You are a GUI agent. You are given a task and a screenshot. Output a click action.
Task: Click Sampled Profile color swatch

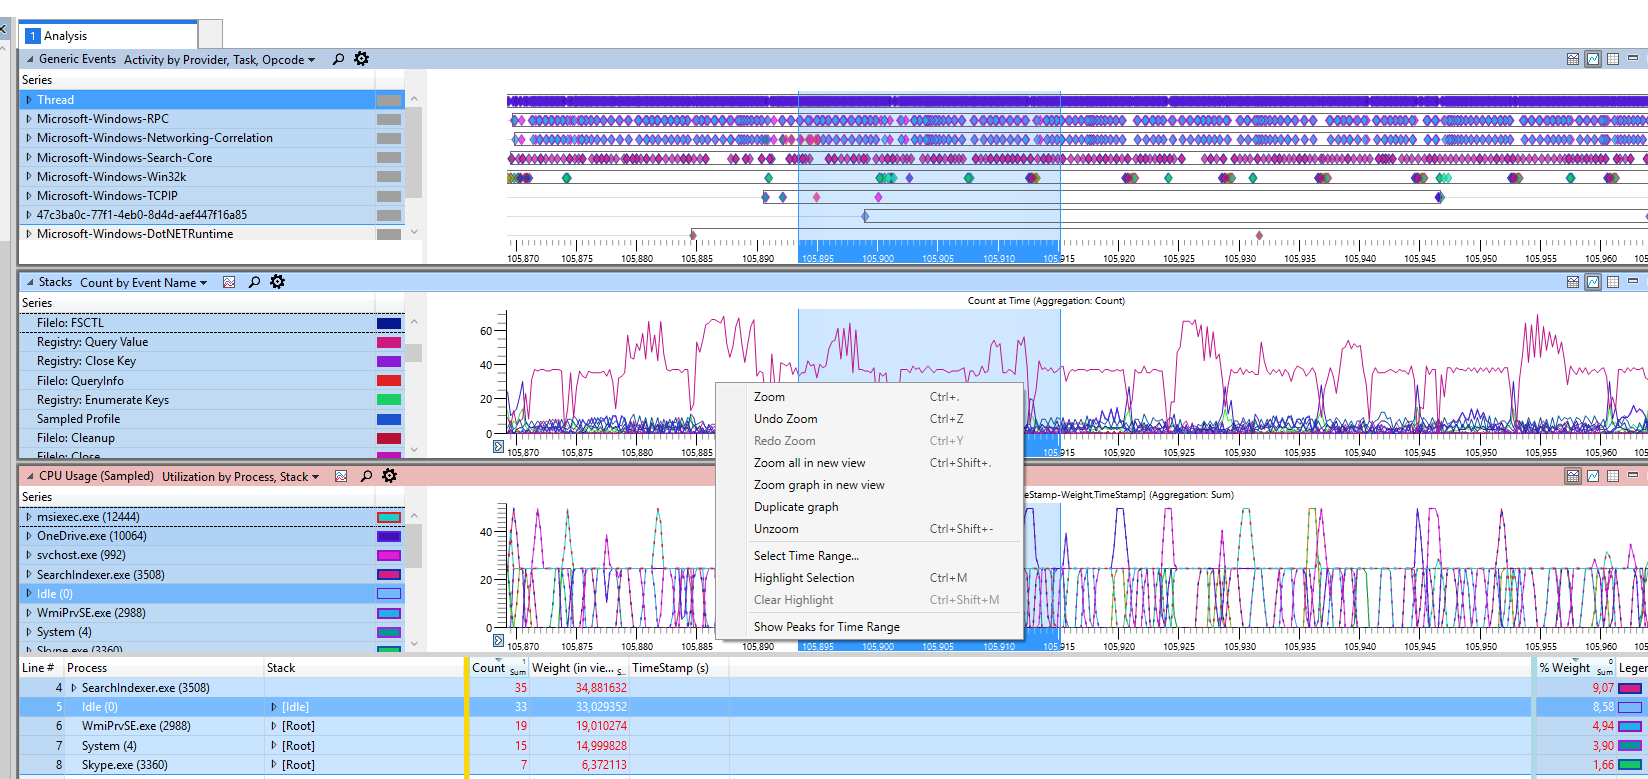click(x=389, y=419)
